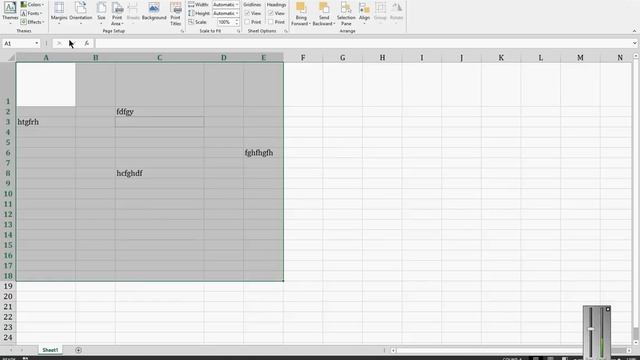
Task: Click the Scale spinner arrows
Action: [x=237, y=22]
